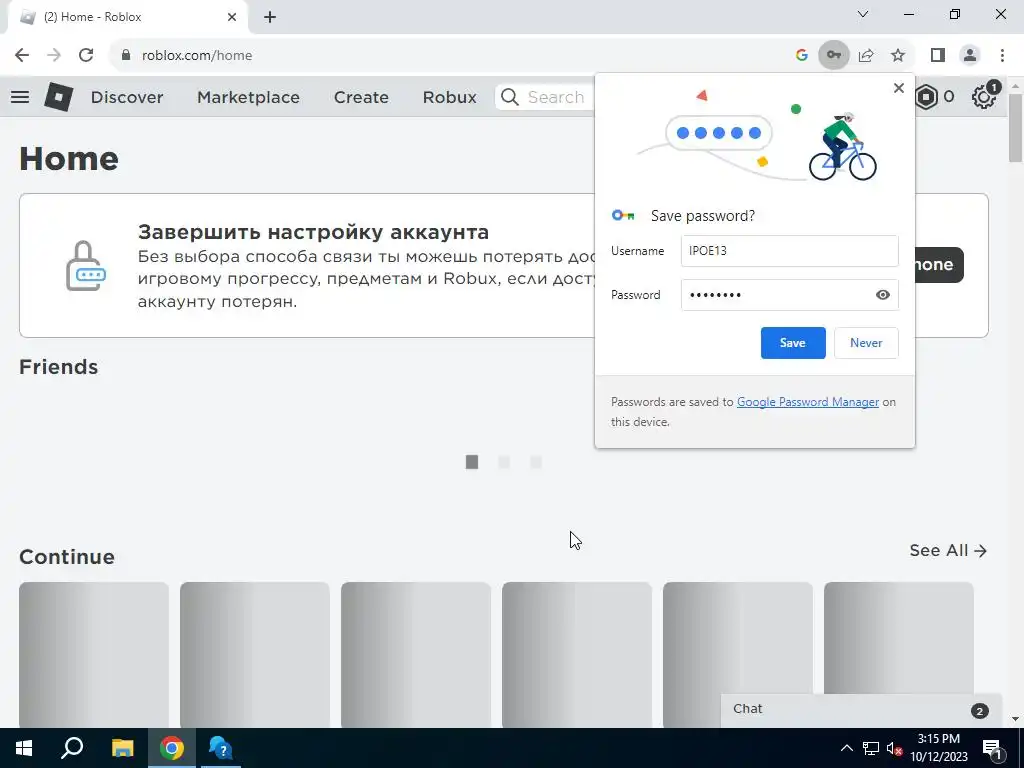Click the browser forward arrow
Screen dimensions: 1024x768
[x=54, y=55]
